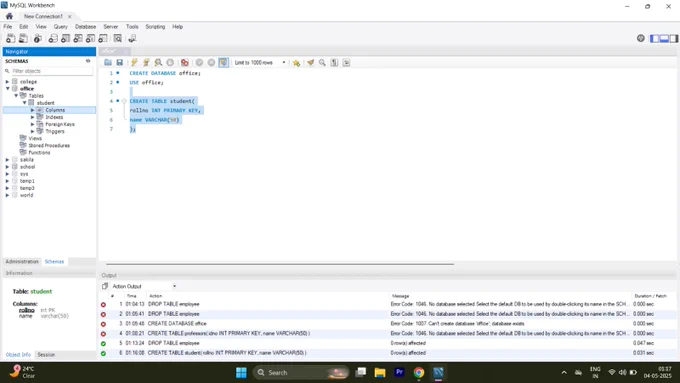
Task: Fold the CREATE TABLE block on line 4
Action: pyautogui.click(x=124, y=101)
